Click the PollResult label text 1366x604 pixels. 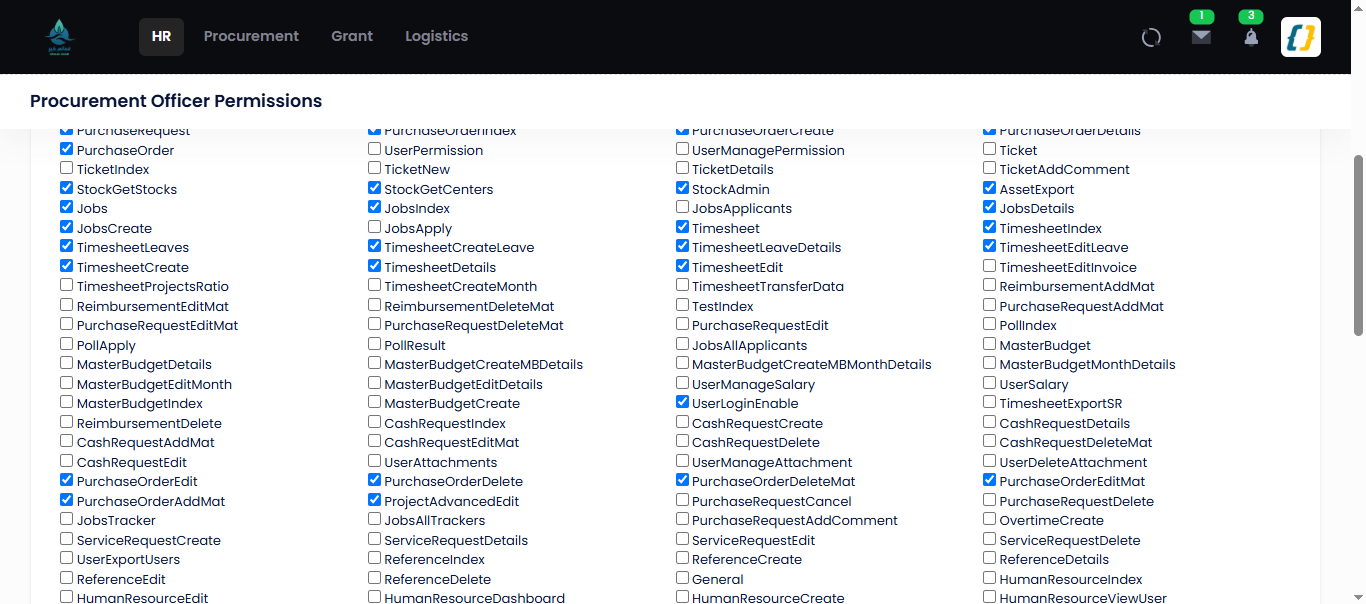pyautogui.click(x=415, y=345)
